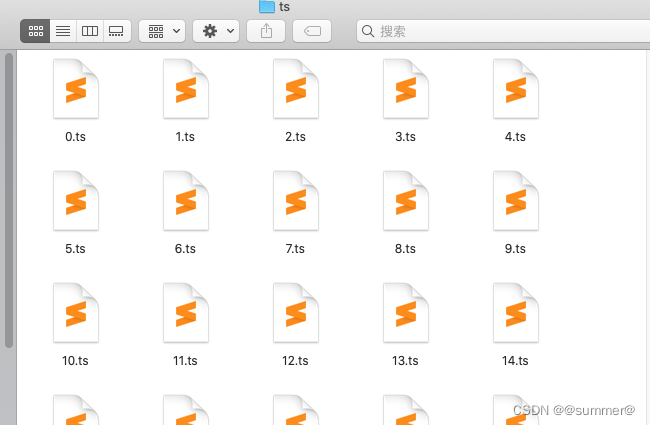Open the group-by arrangement dropdown
The height and width of the screenshot is (425, 650).
point(162,31)
